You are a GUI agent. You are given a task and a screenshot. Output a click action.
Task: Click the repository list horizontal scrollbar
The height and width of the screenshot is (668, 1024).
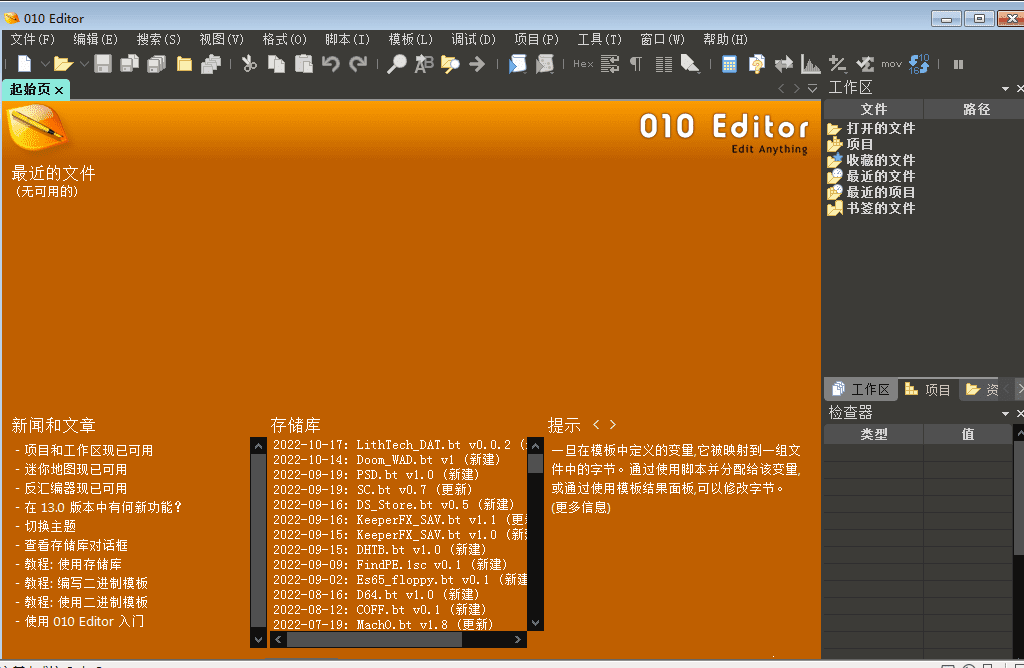(400, 639)
